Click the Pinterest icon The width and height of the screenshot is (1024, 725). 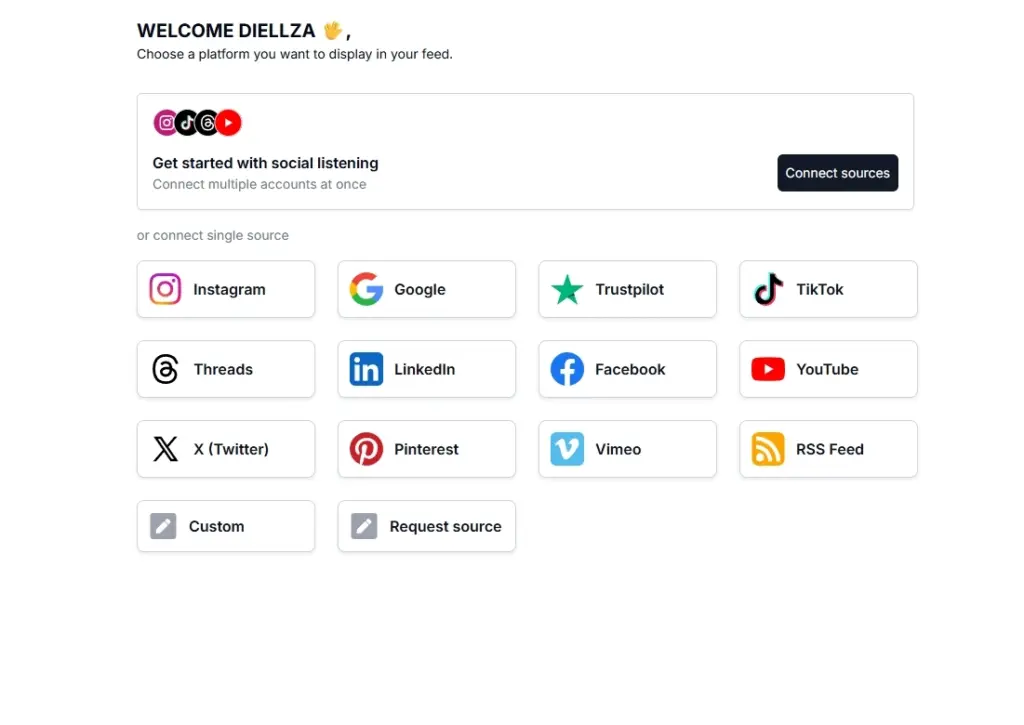366,449
